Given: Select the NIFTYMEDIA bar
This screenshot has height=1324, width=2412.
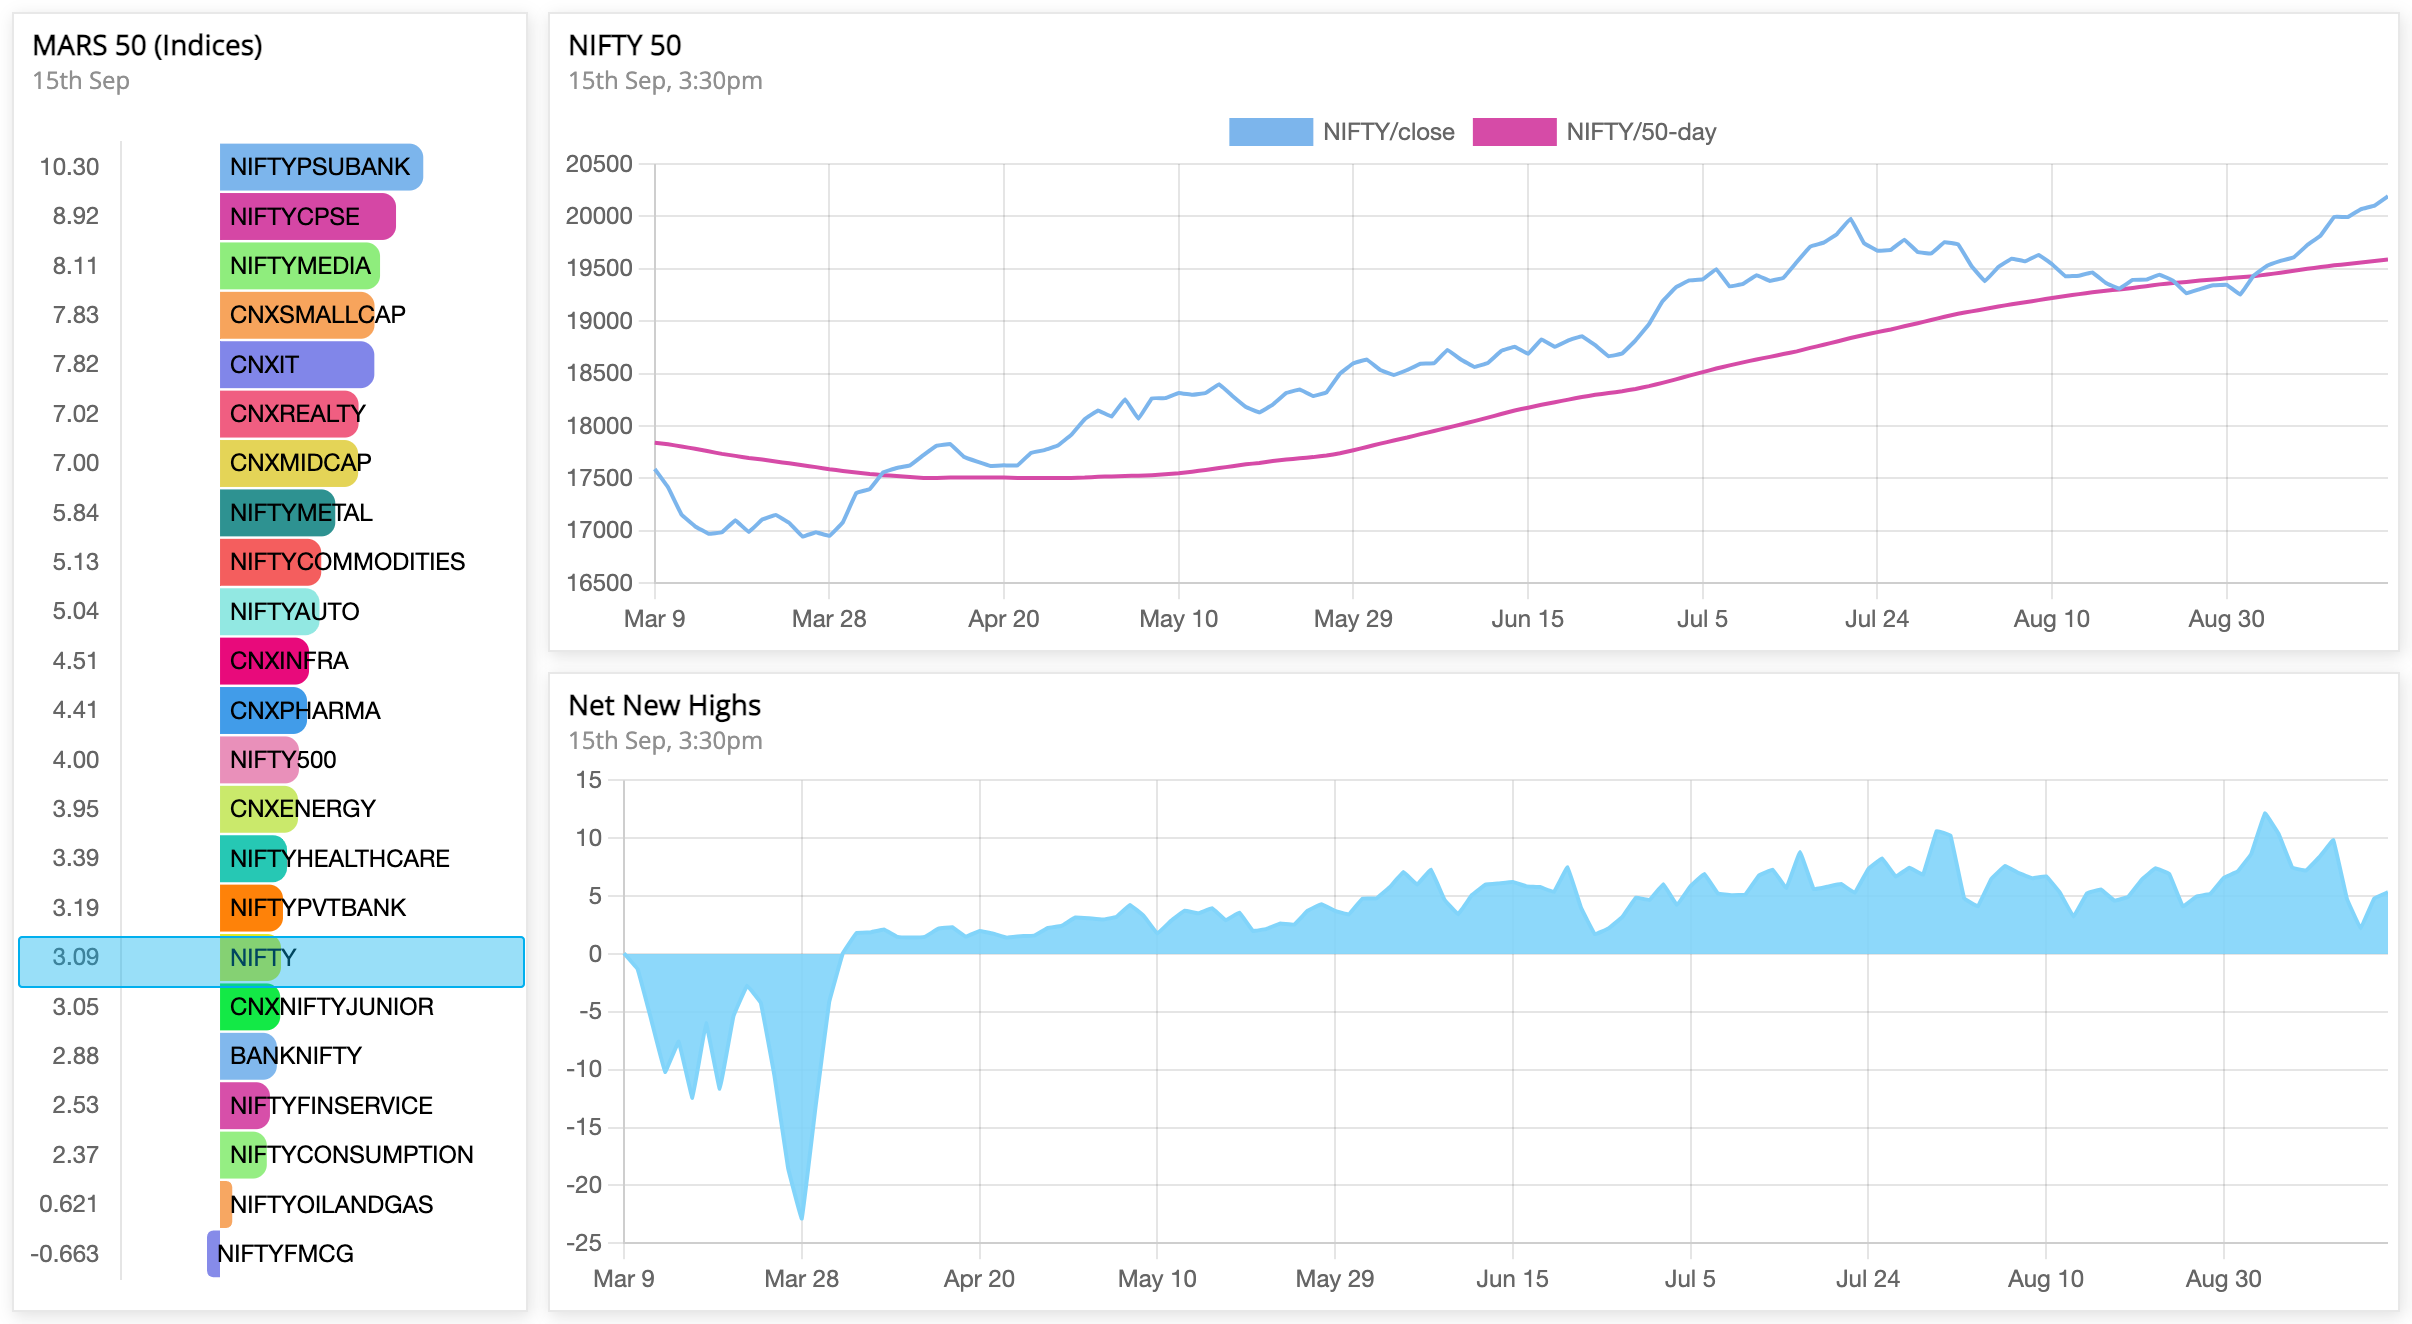Looking at the screenshot, I should [x=299, y=266].
